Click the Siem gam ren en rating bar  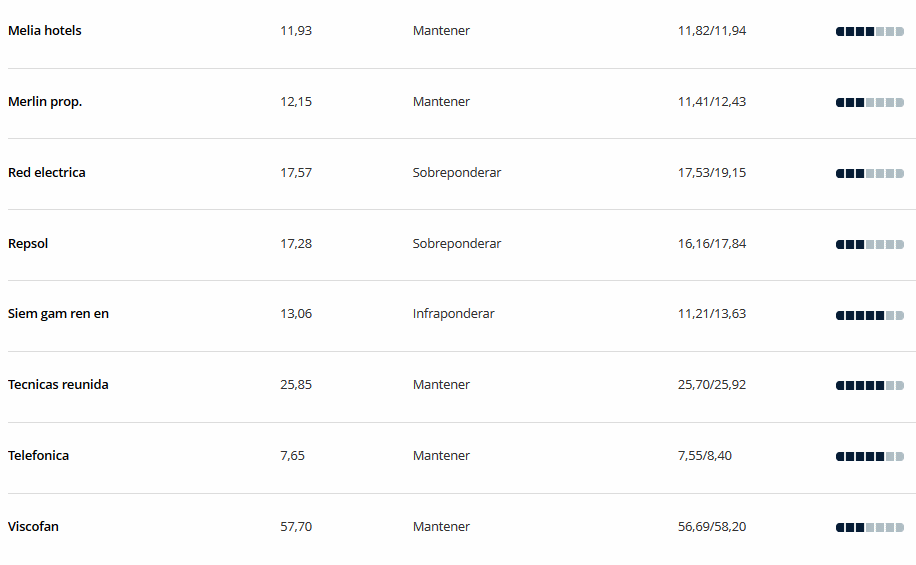pos(870,316)
